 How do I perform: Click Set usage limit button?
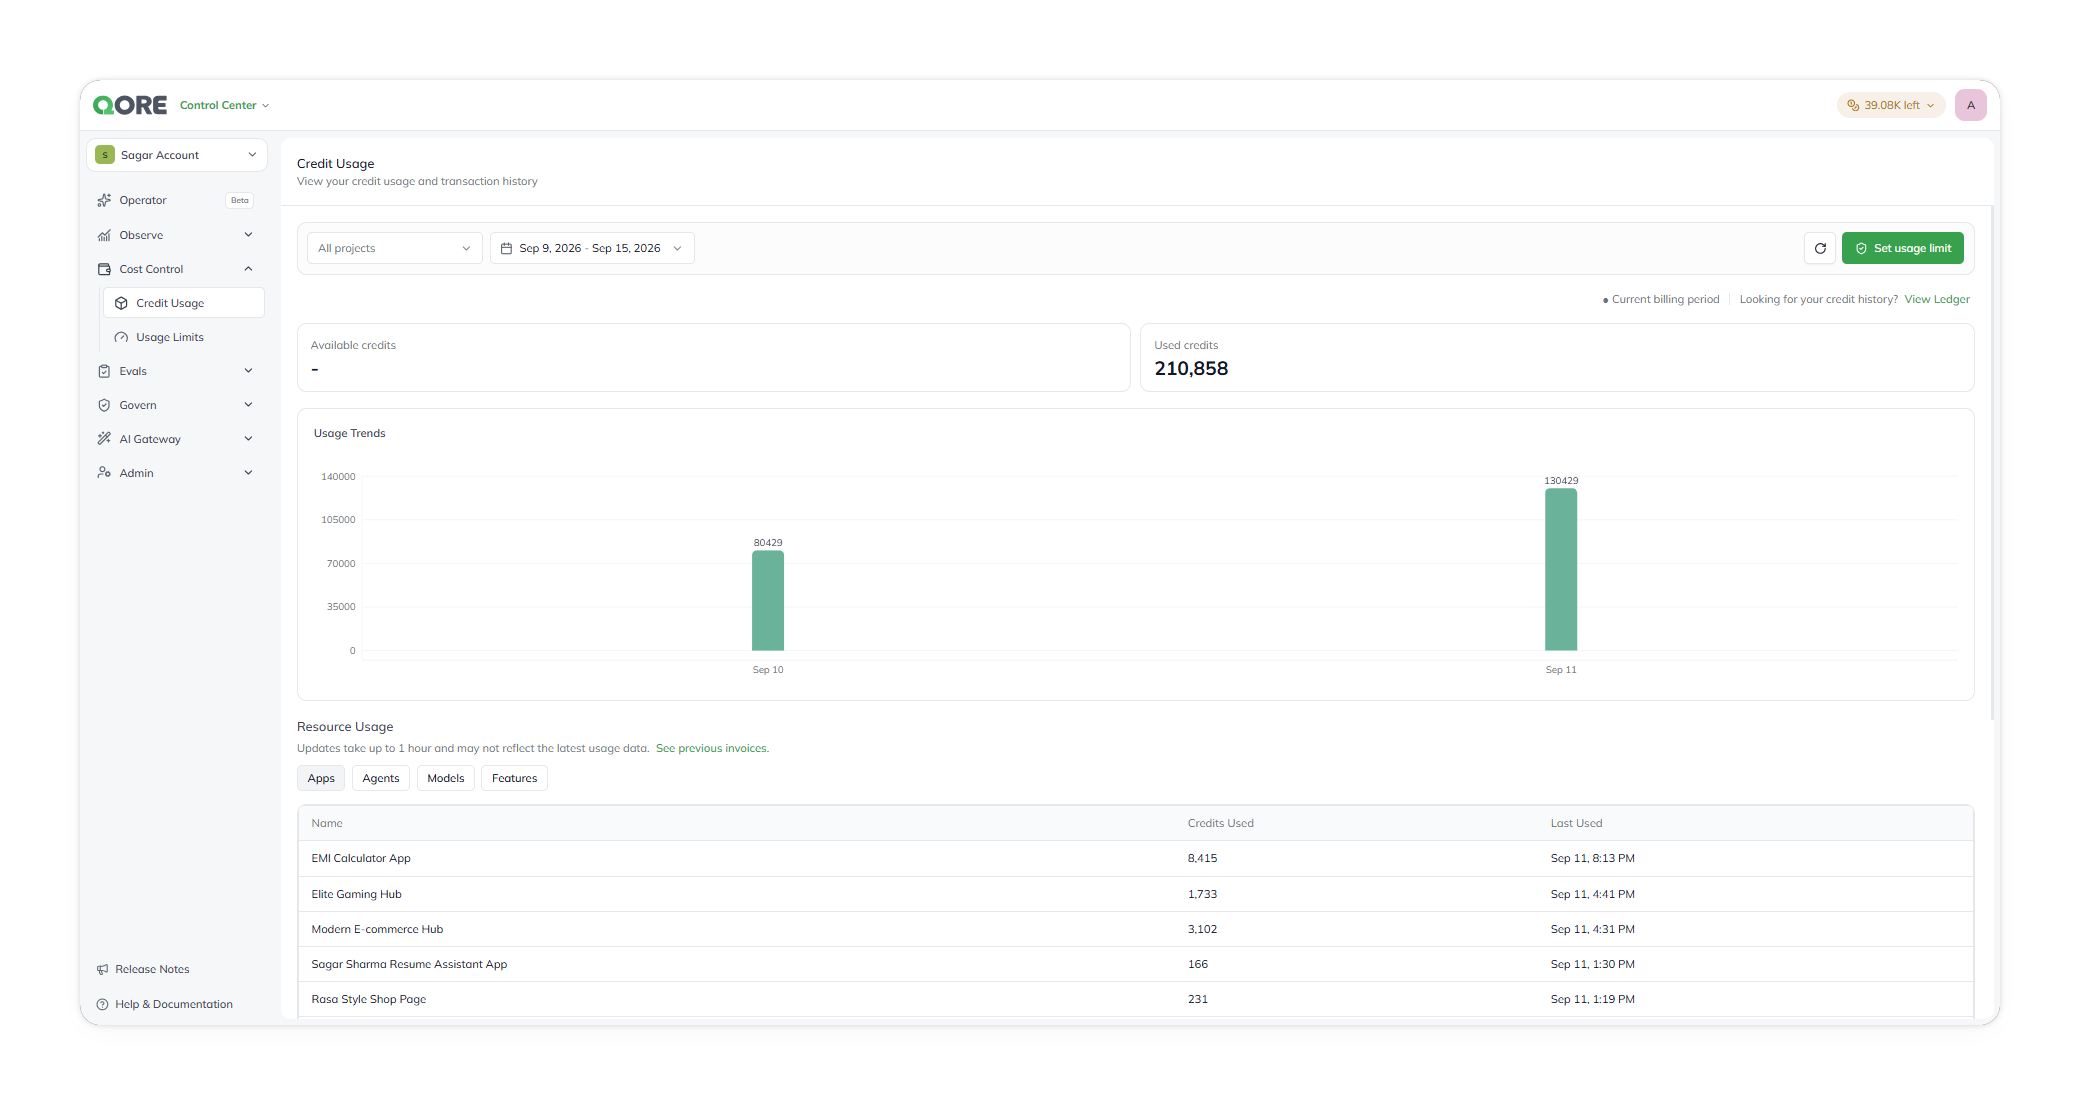point(1903,248)
